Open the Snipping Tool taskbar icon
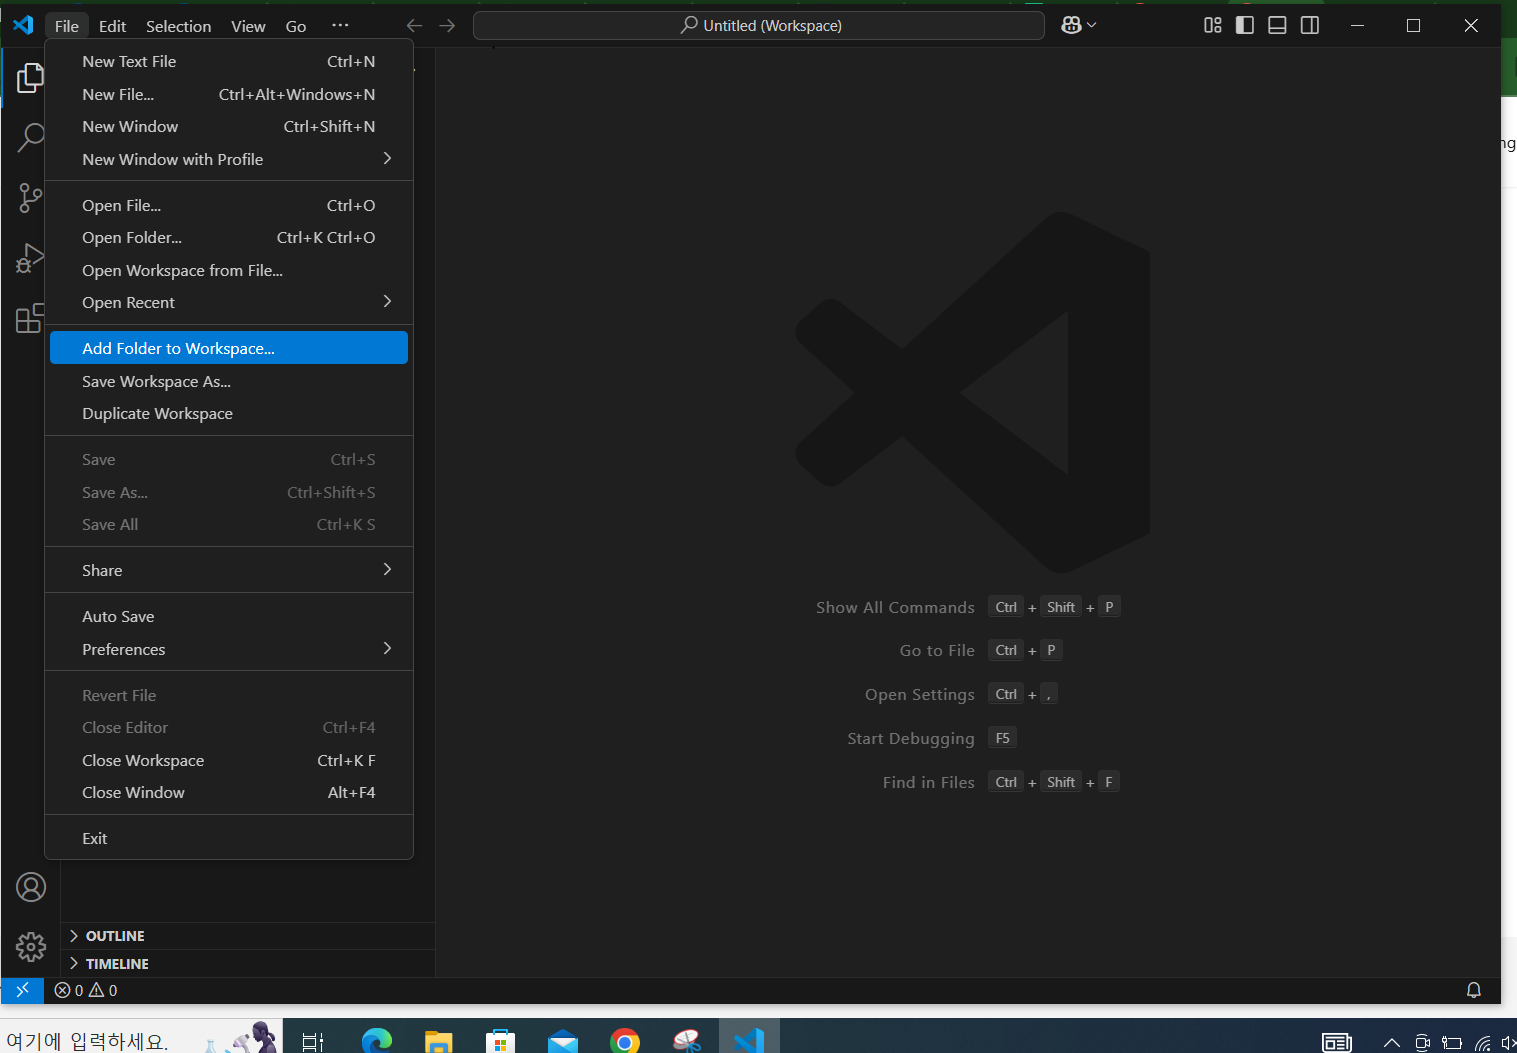This screenshot has width=1517, height=1053. click(x=687, y=1041)
